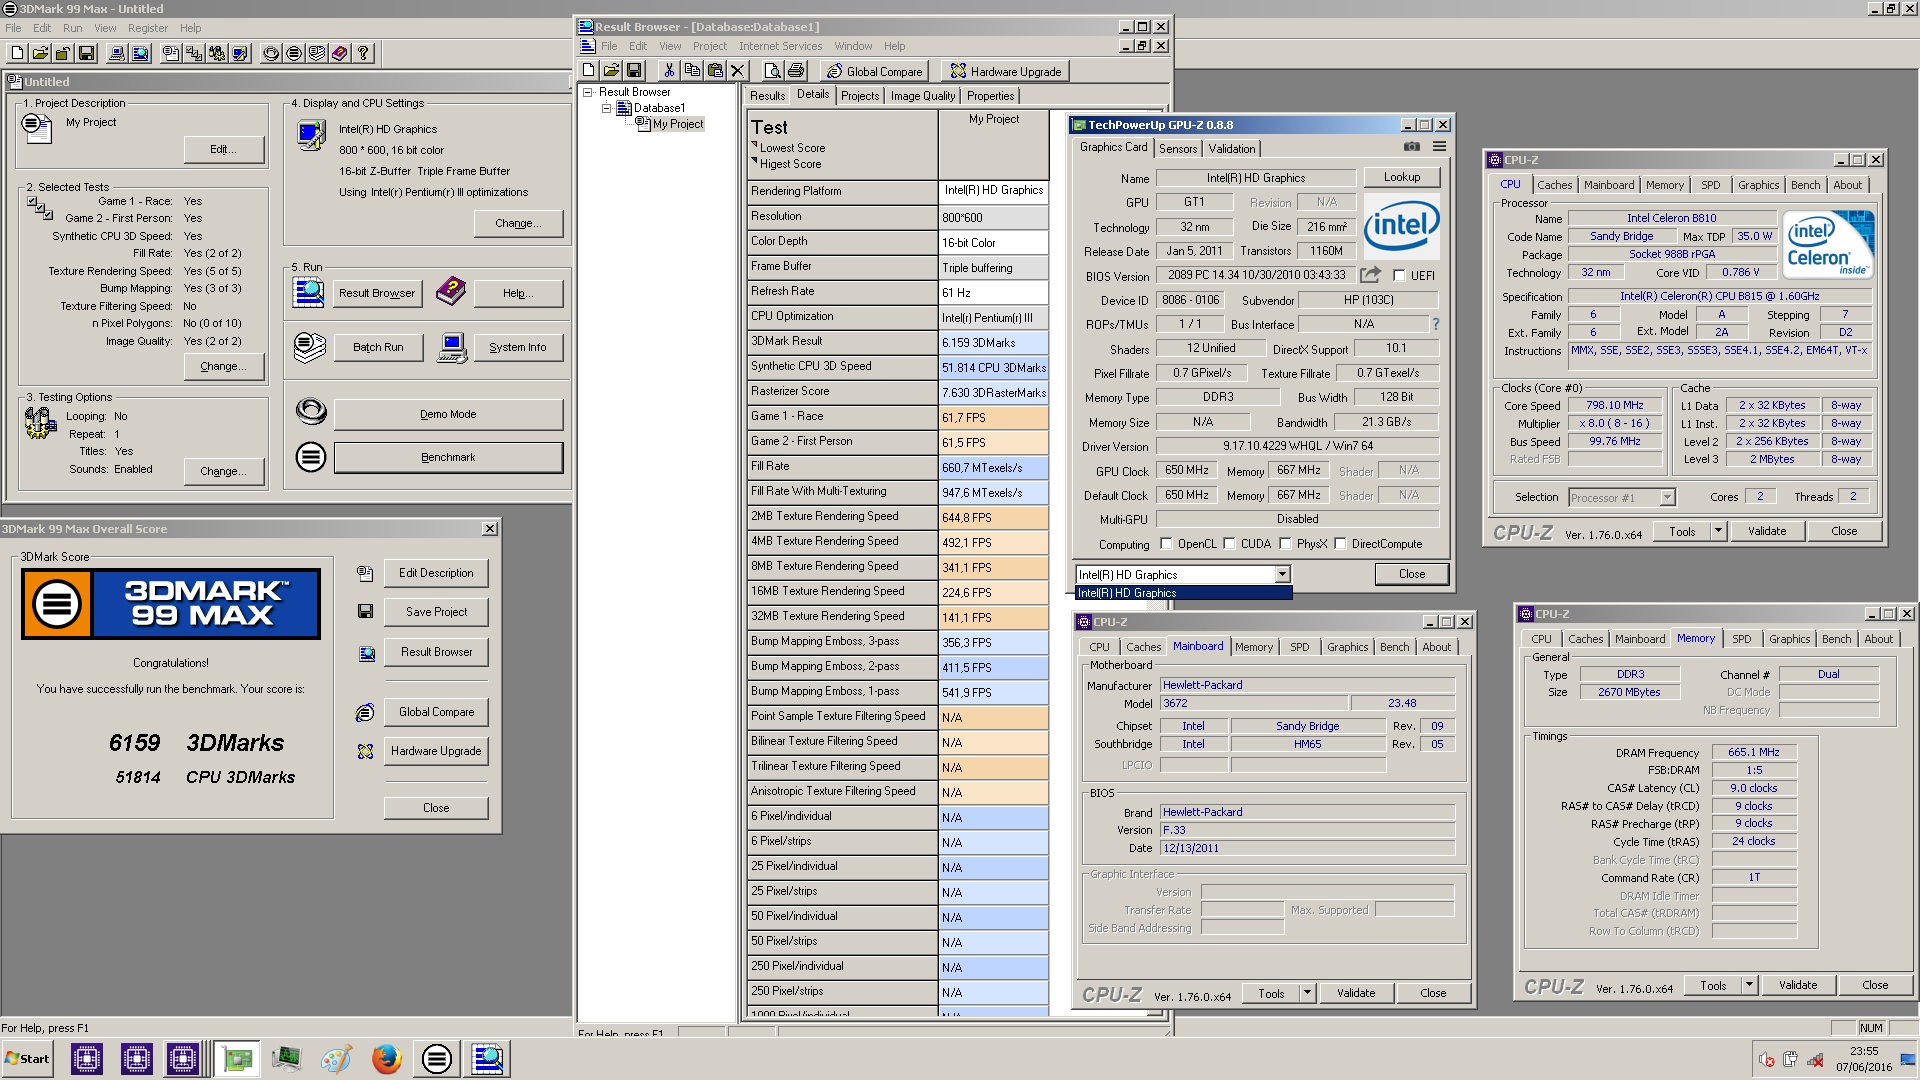Click Save floppy icon in 3DMark toolbar
The image size is (1920, 1080).
point(86,53)
